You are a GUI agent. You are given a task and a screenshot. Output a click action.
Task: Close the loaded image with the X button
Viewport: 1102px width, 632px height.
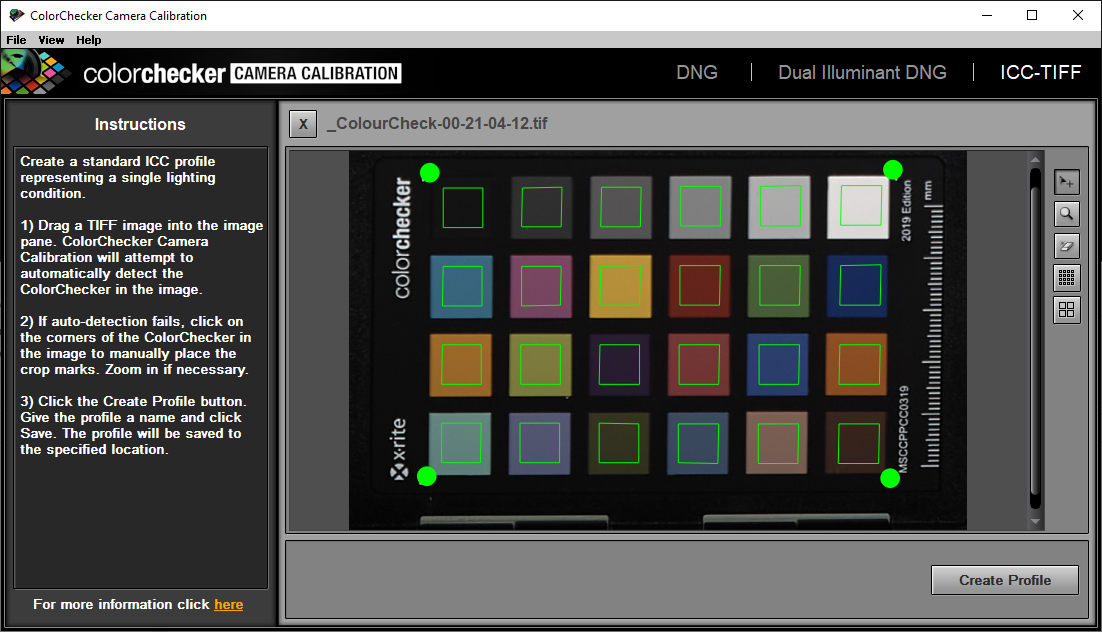[303, 124]
